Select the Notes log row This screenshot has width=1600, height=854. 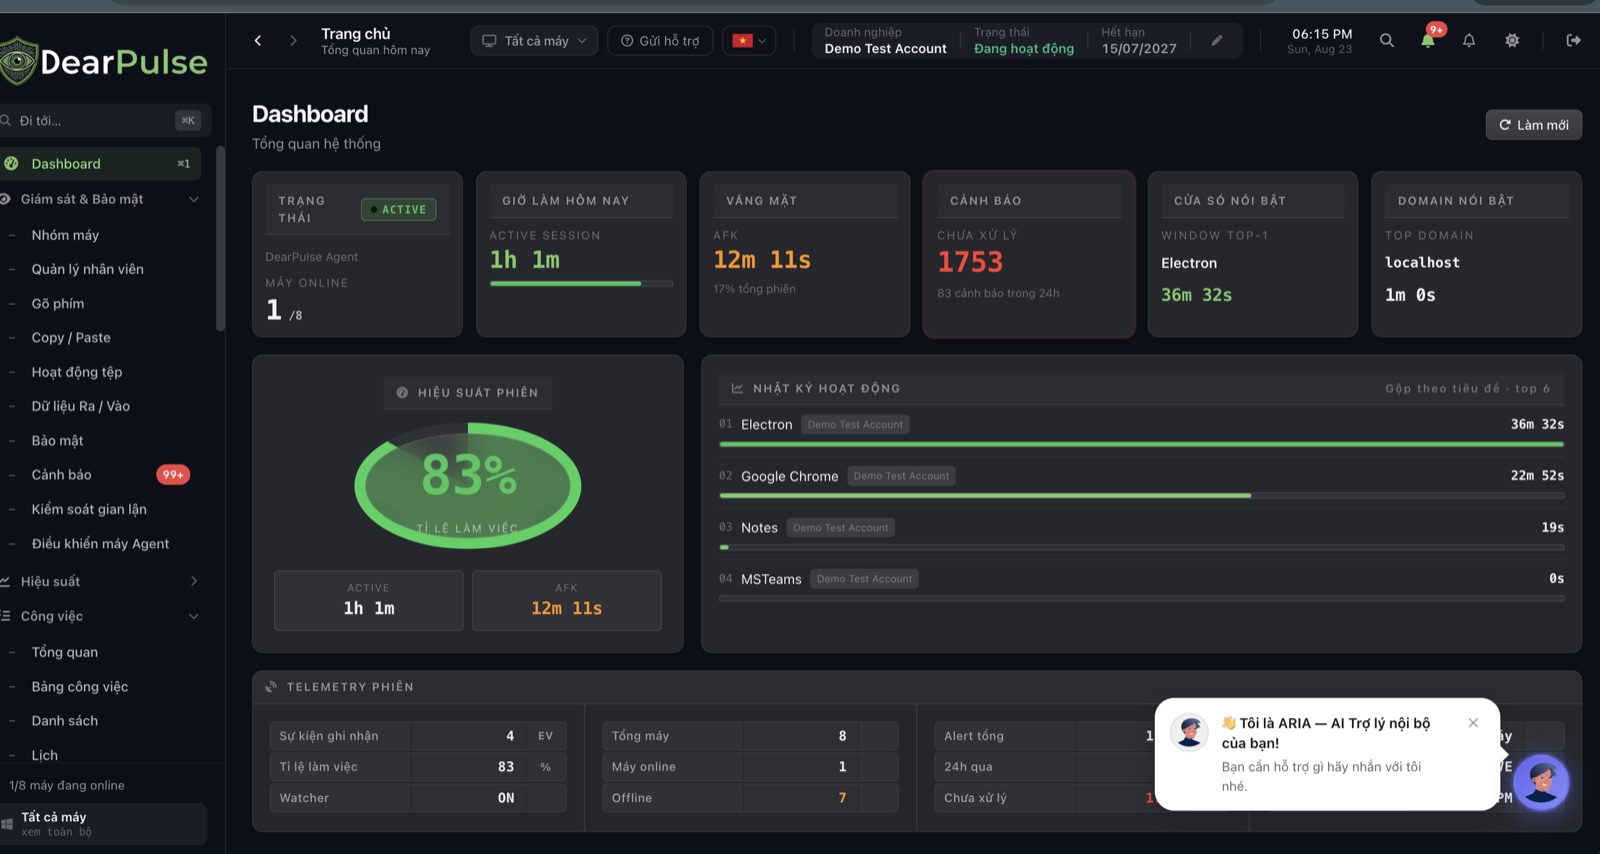point(1141,534)
